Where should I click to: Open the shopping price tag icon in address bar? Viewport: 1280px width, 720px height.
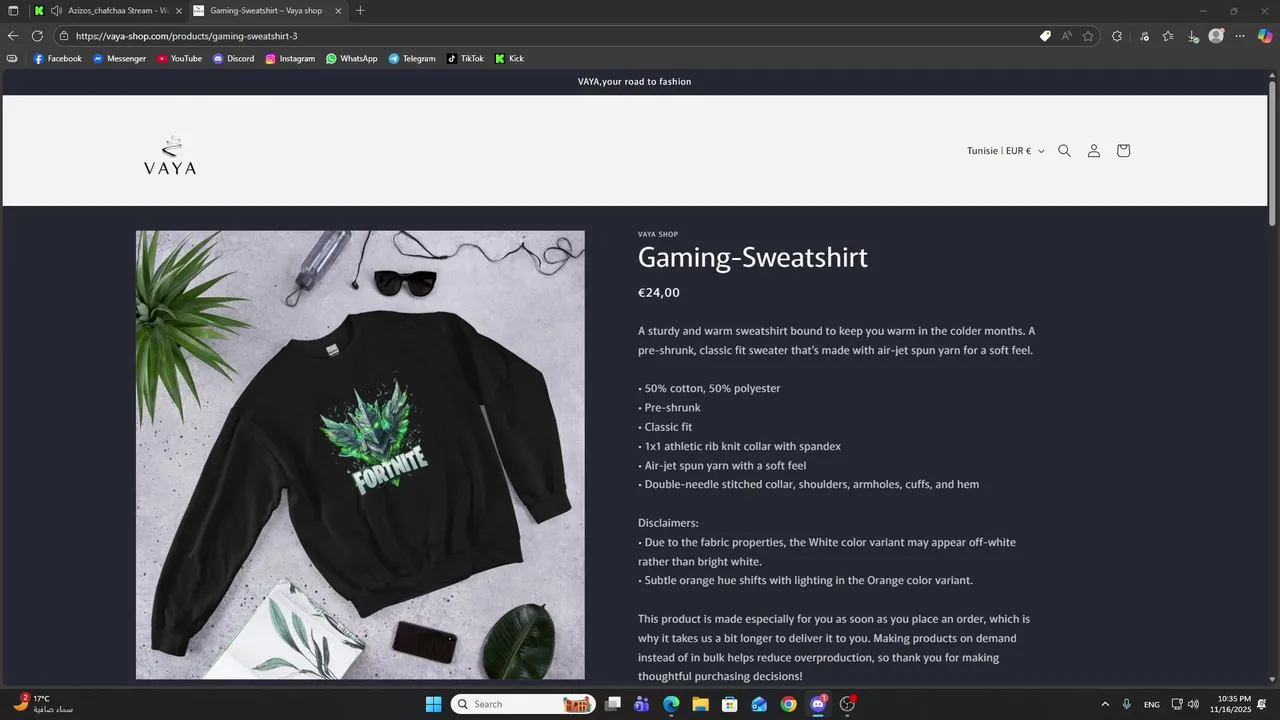click(1045, 36)
